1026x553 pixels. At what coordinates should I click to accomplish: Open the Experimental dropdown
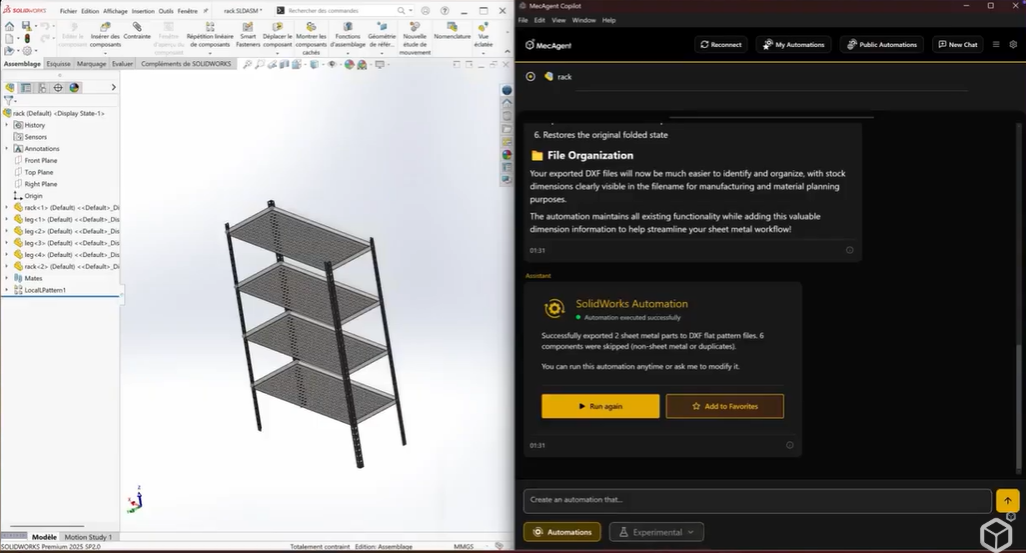click(656, 532)
